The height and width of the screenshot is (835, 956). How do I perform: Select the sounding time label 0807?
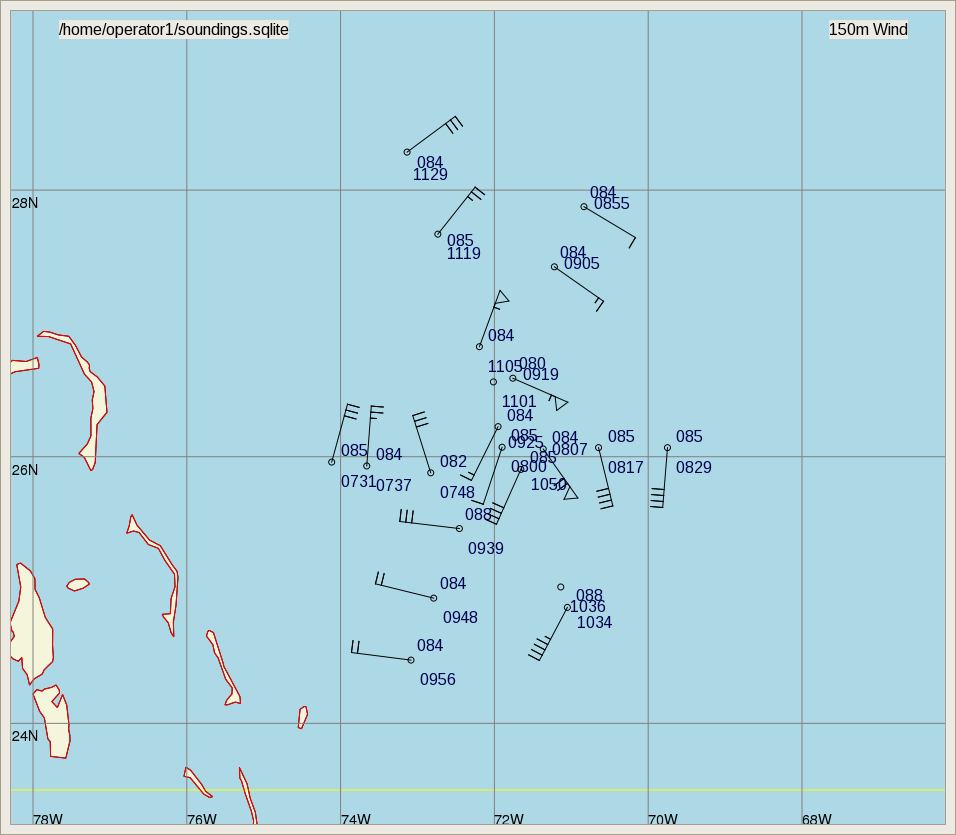(x=569, y=449)
